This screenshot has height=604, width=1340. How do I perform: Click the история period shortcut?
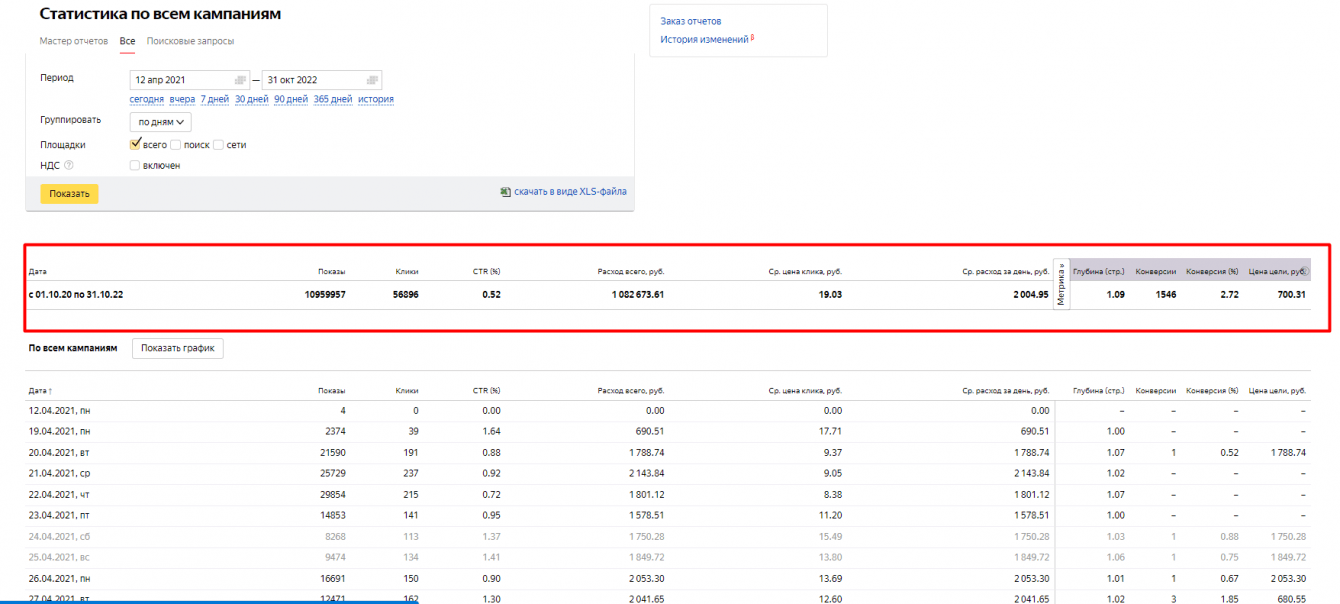(x=376, y=99)
